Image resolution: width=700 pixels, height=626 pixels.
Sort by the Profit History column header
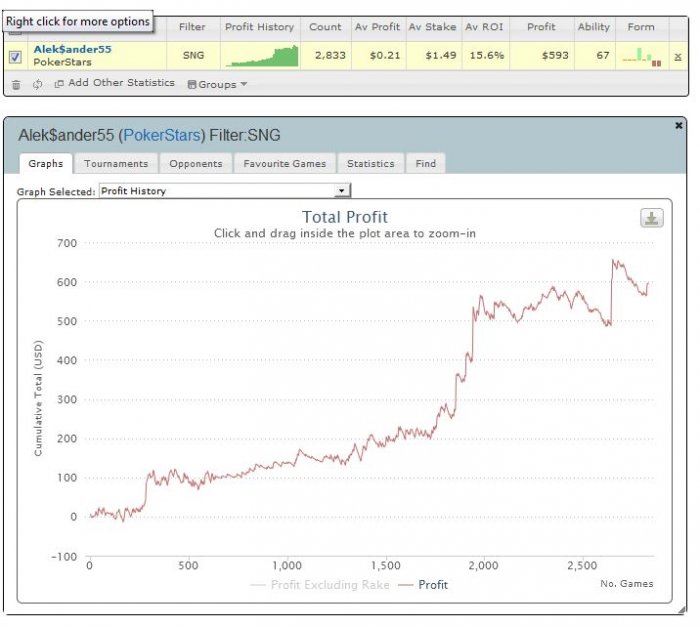pyautogui.click(x=260, y=27)
